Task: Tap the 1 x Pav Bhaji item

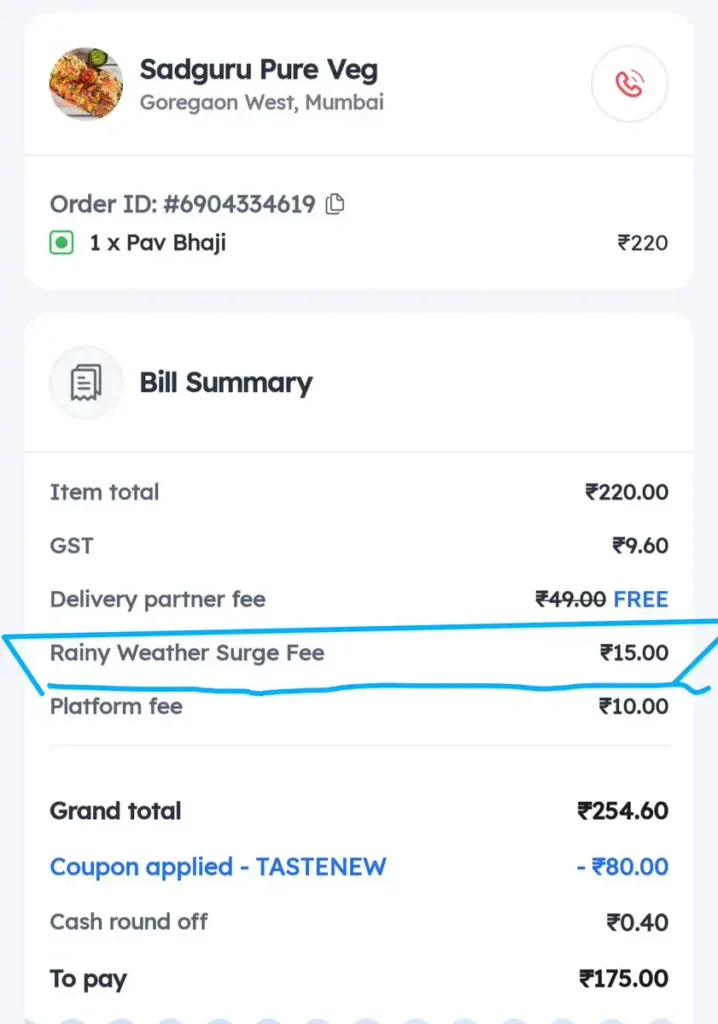Action: pos(157,243)
